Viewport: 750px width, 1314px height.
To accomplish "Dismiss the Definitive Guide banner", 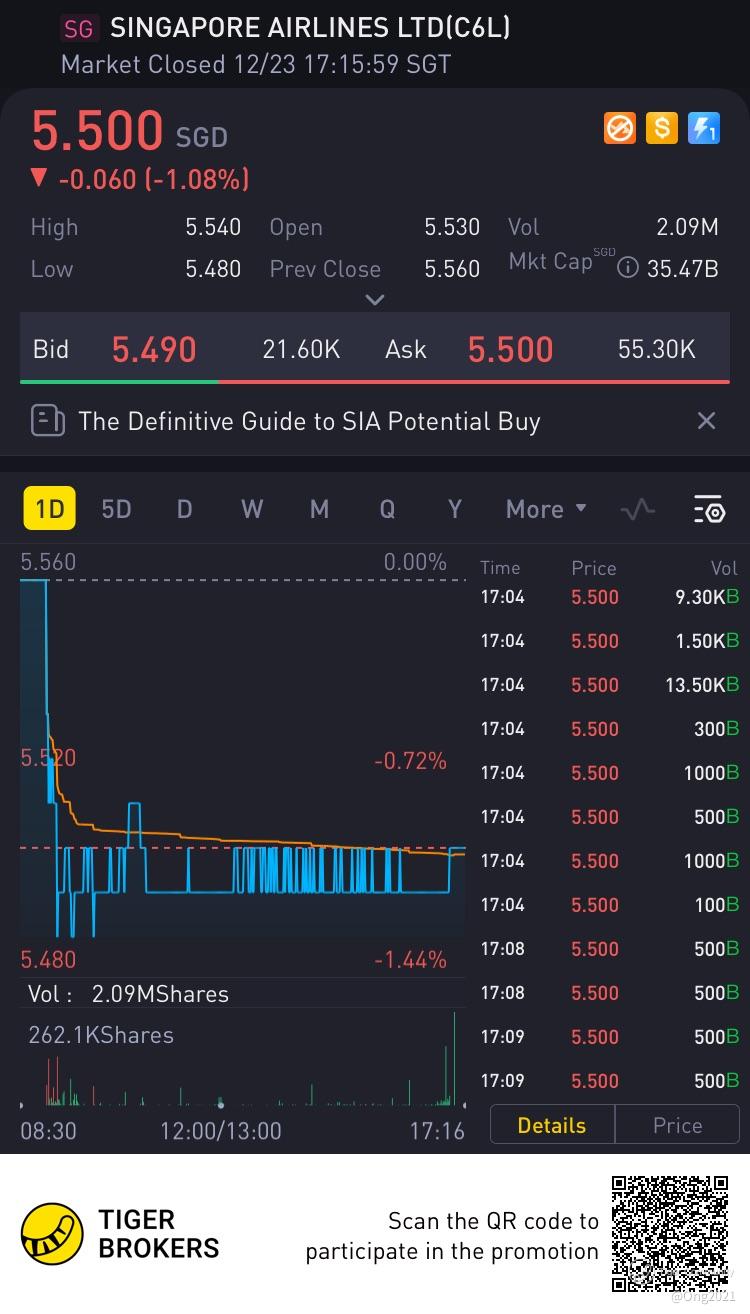I will [706, 421].
